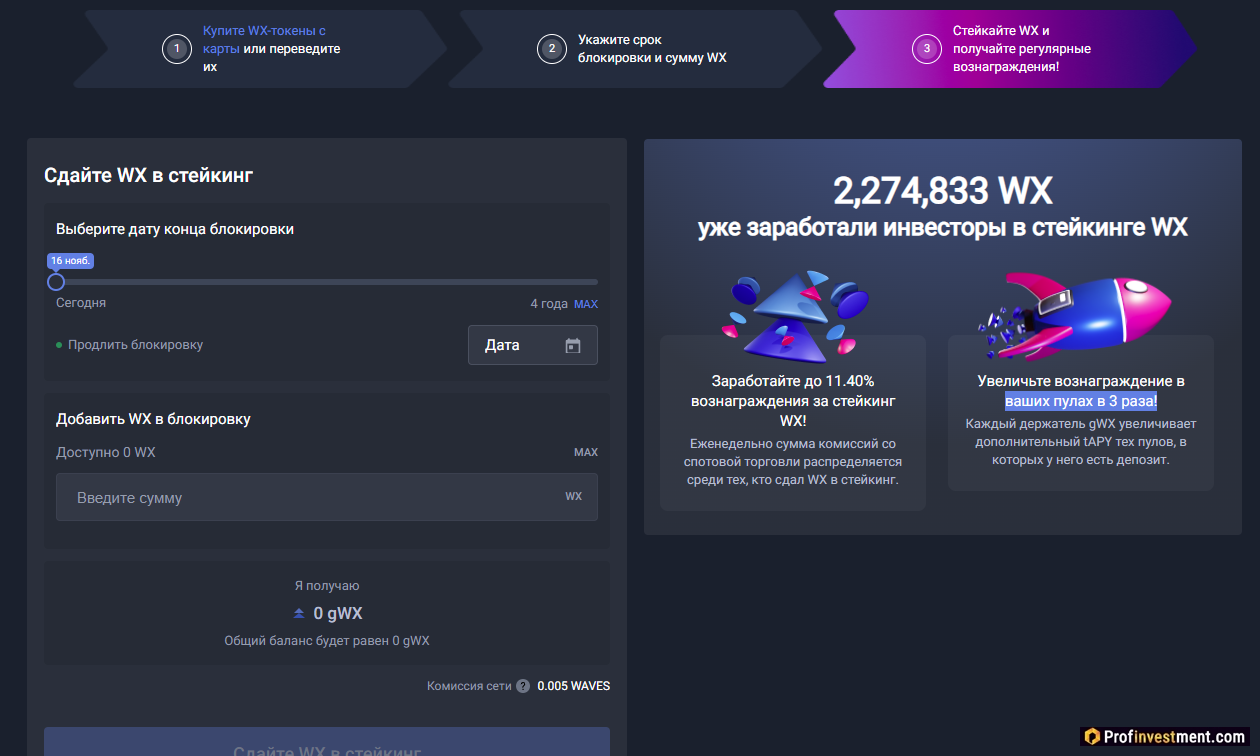Open 'Купите WX-токены с карты' link
Image resolution: width=1260 pixels, height=756 pixels.
pyautogui.click(x=264, y=40)
